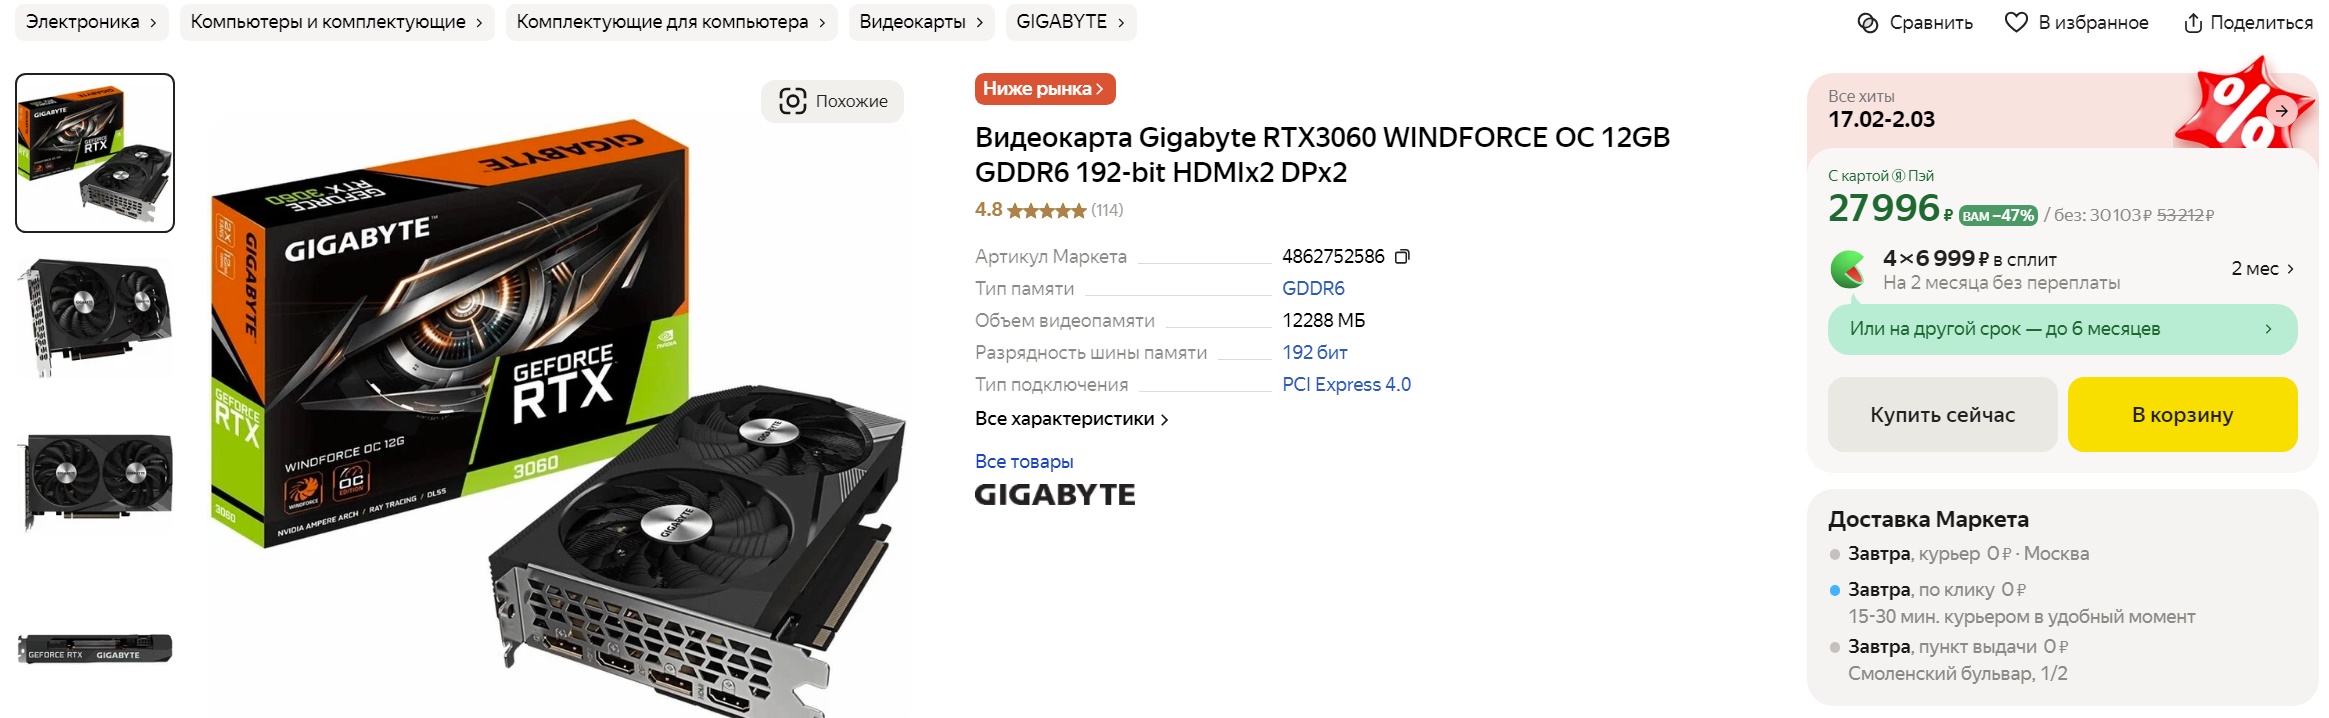
Task: Open Ниже рынка price badge
Action: coord(1045,89)
